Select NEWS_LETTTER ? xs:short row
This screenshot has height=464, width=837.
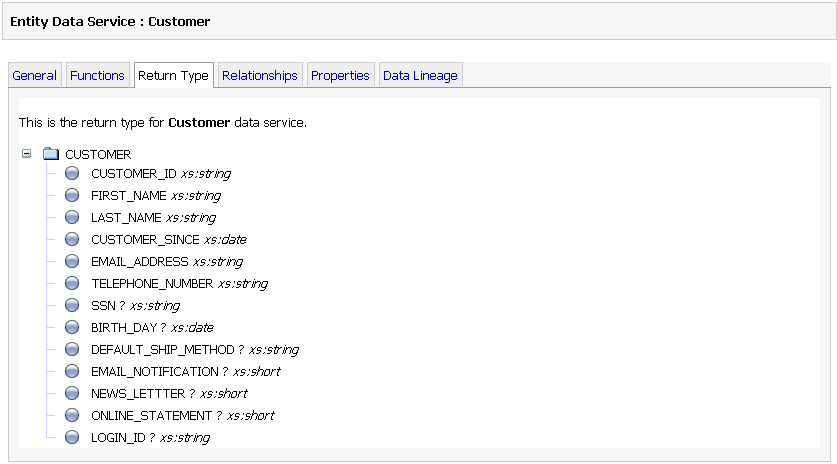169,393
